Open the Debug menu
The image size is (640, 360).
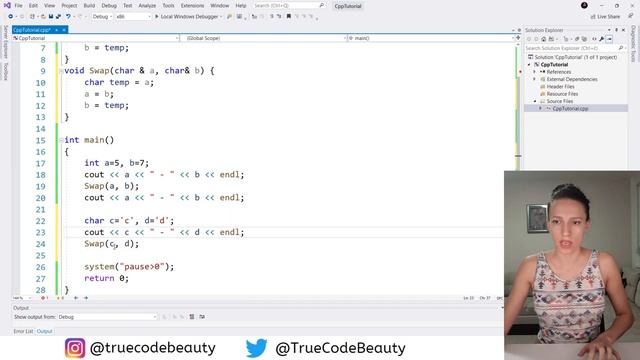coord(109,6)
